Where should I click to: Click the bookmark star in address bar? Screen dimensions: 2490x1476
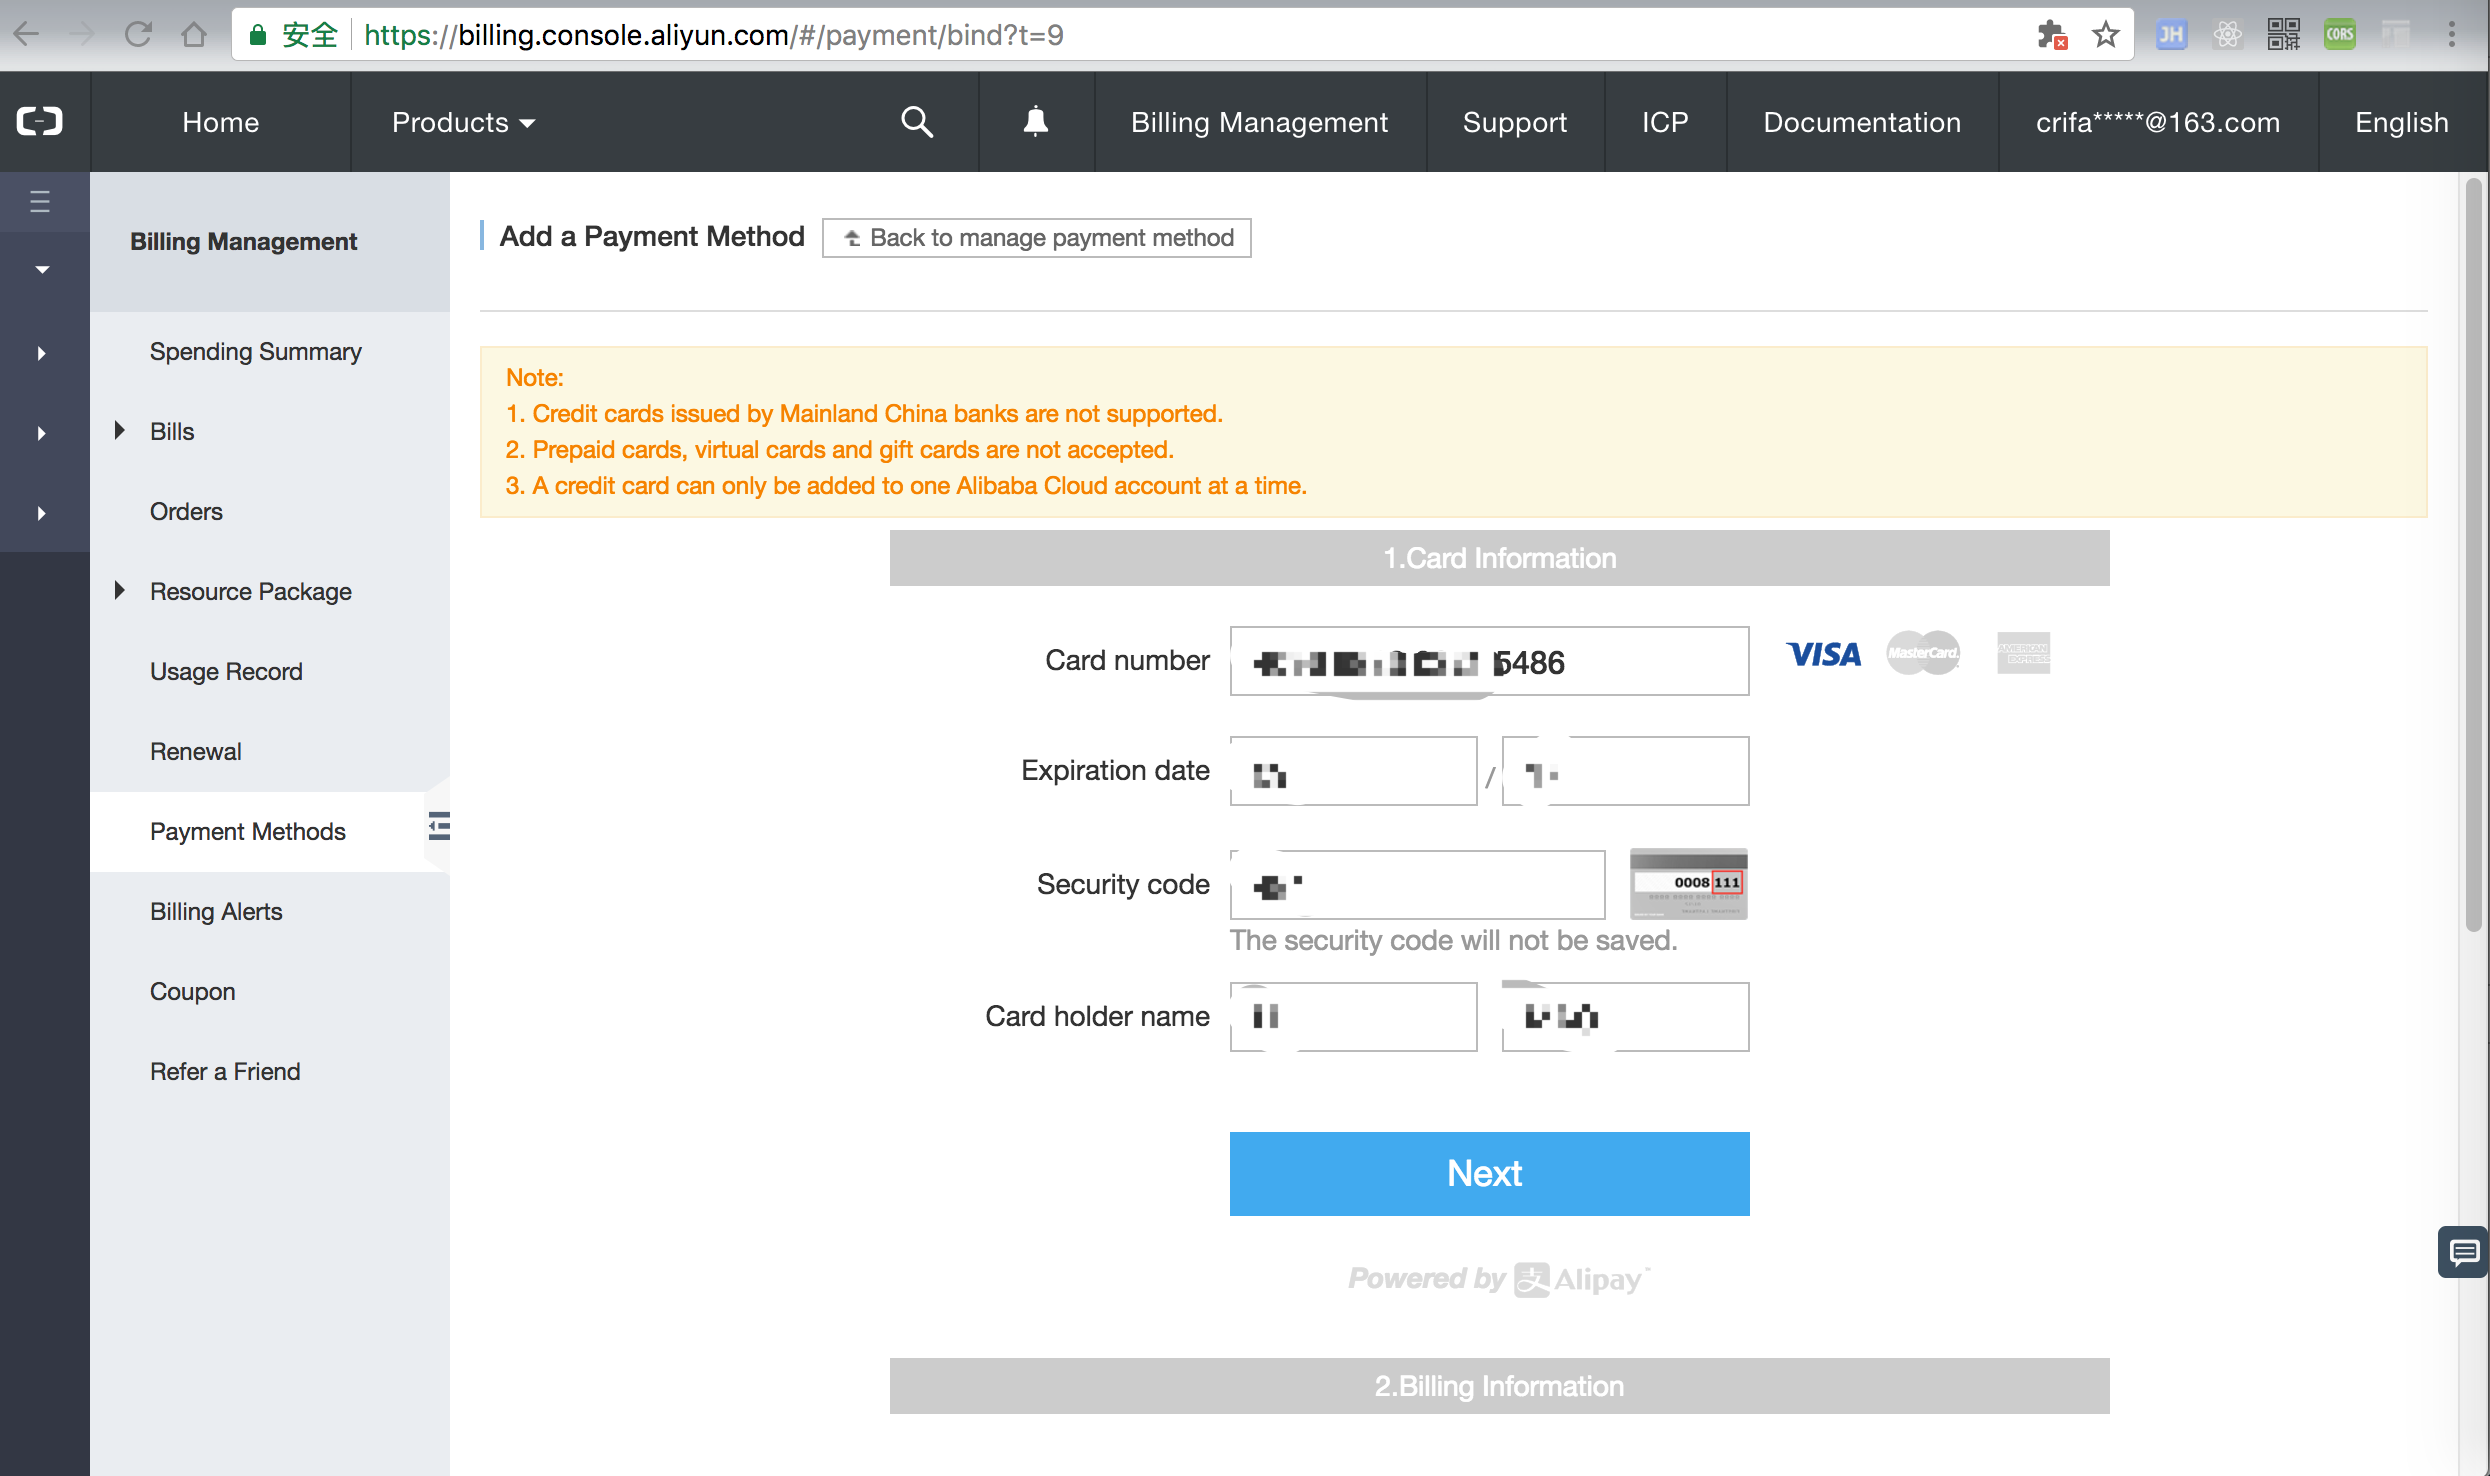click(2105, 35)
